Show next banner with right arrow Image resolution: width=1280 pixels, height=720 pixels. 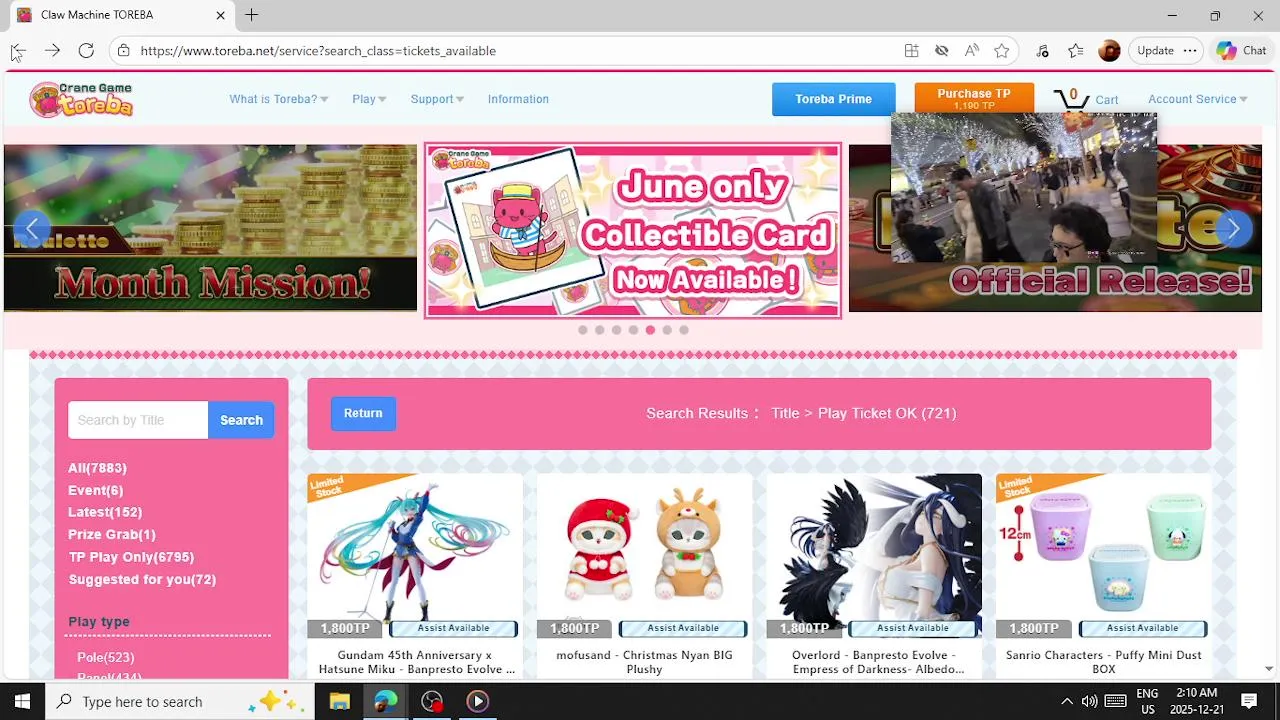pos(1233,229)
